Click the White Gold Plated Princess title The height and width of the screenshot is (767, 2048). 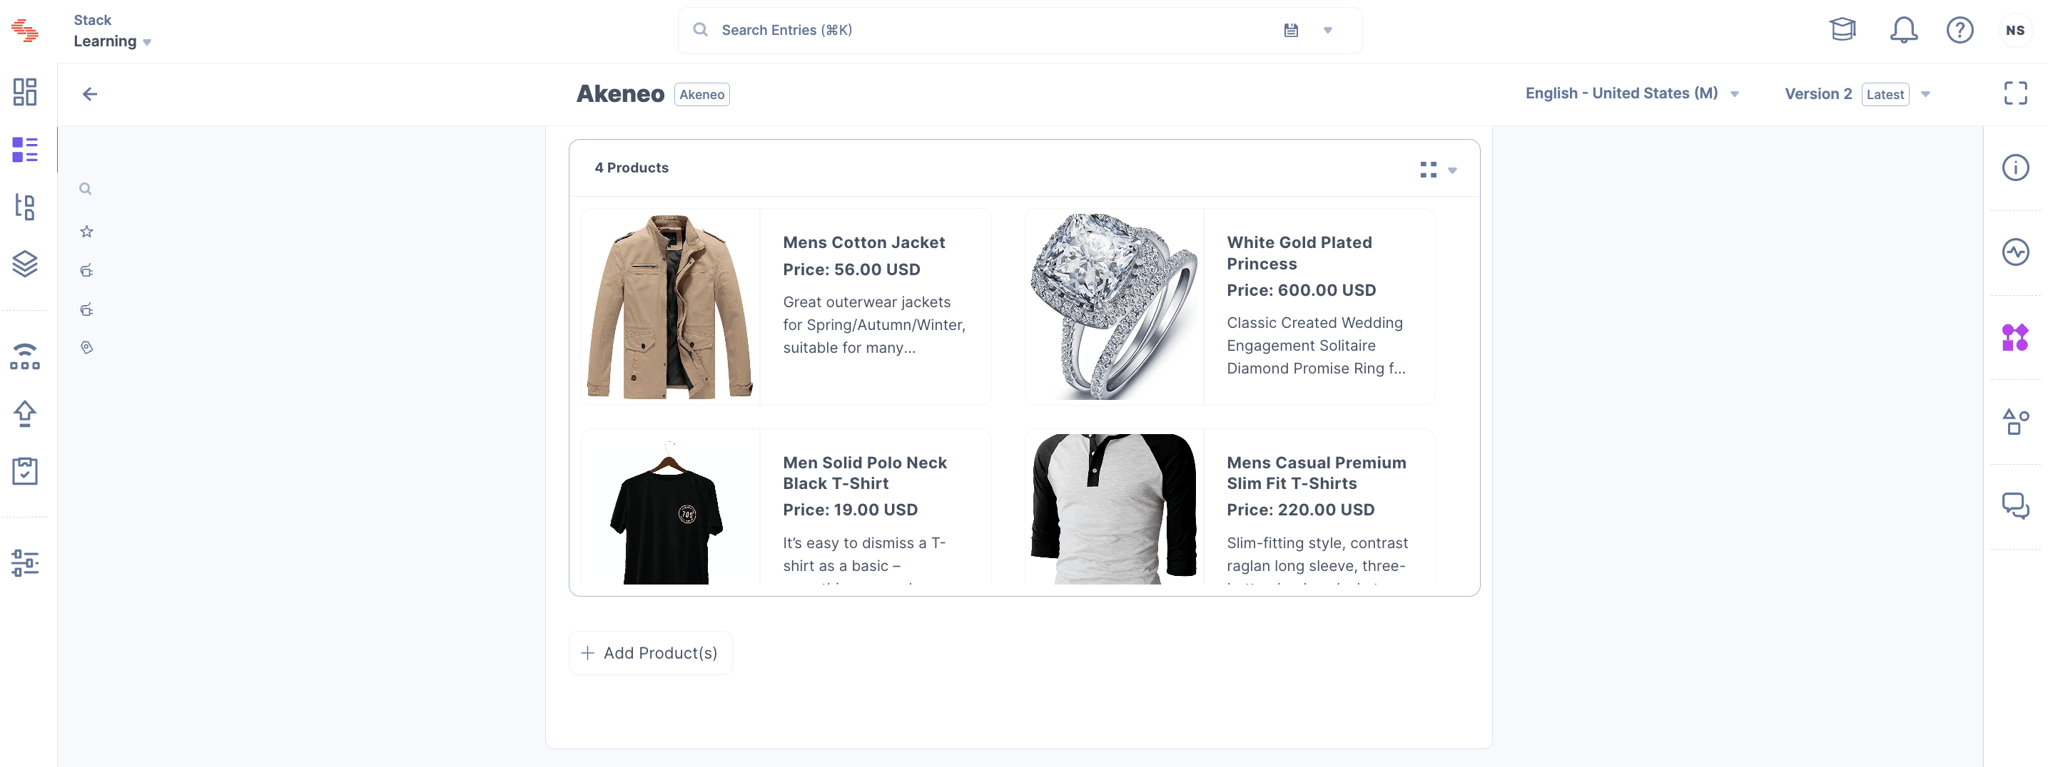tap(1300, 253)
